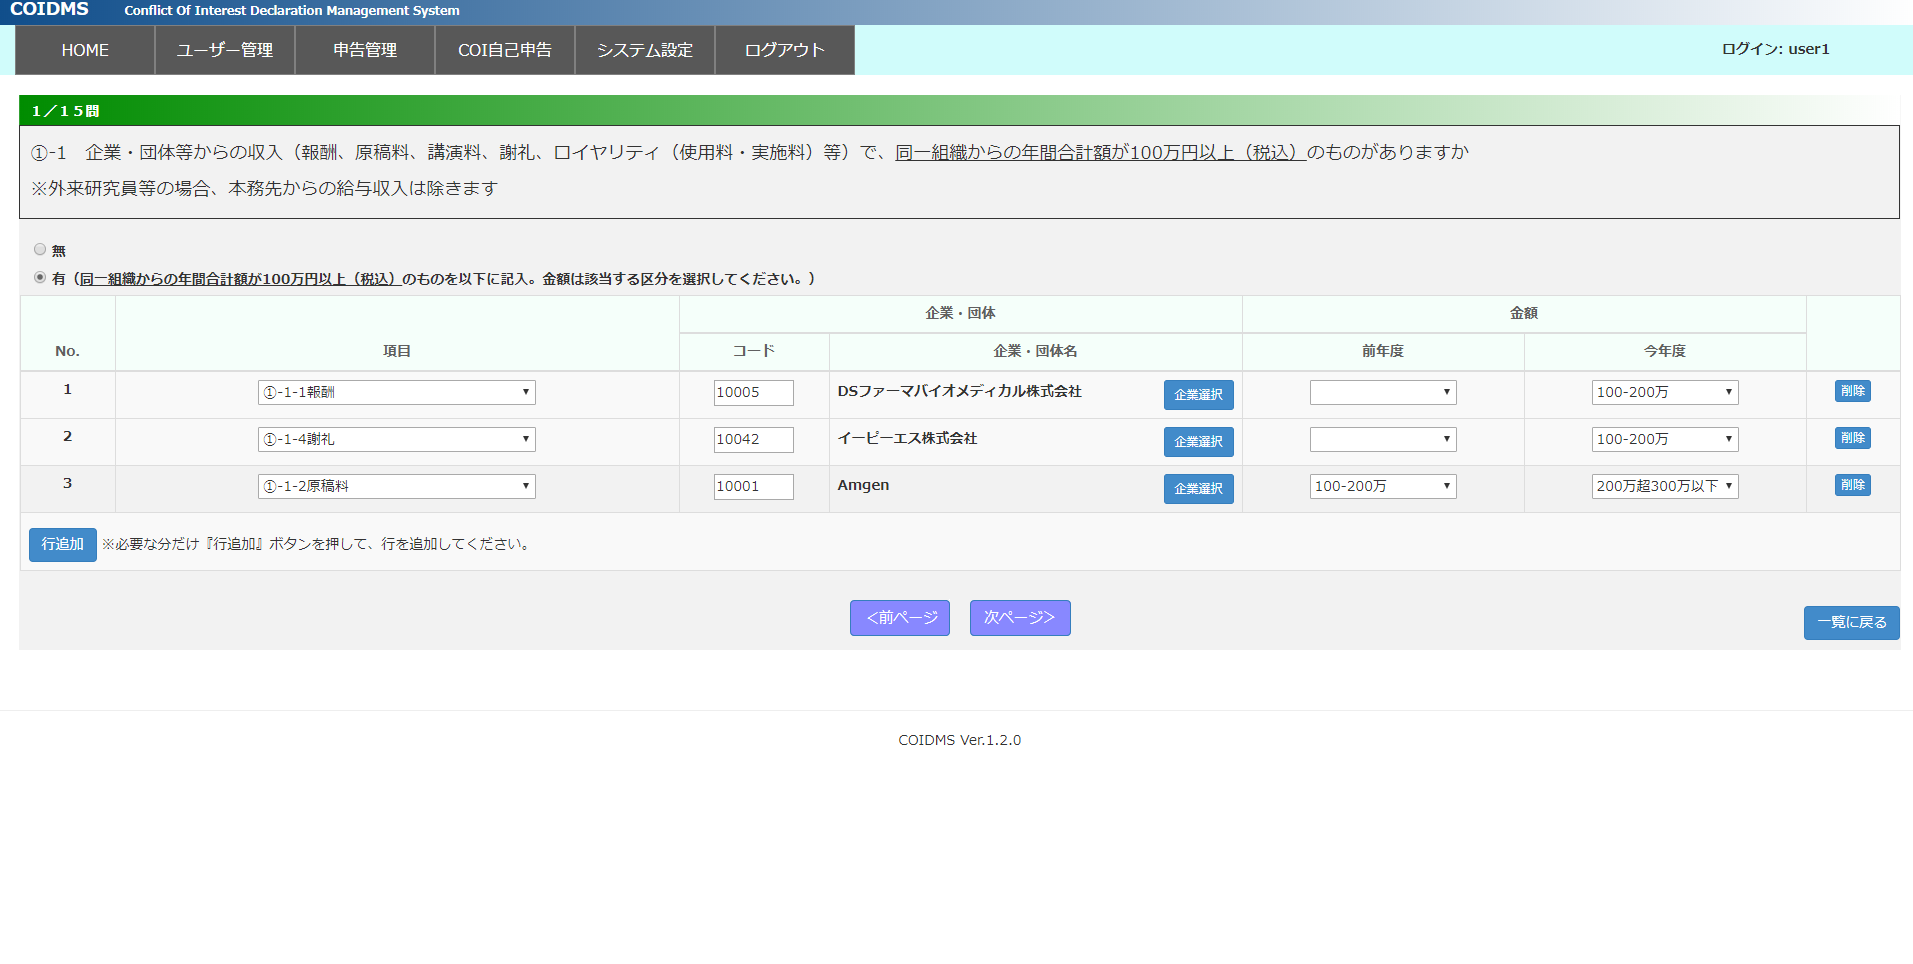1913x964 pixels.
Task: Open 今年度 dropdown for イーピーエス row
Action: (1665, 439)
